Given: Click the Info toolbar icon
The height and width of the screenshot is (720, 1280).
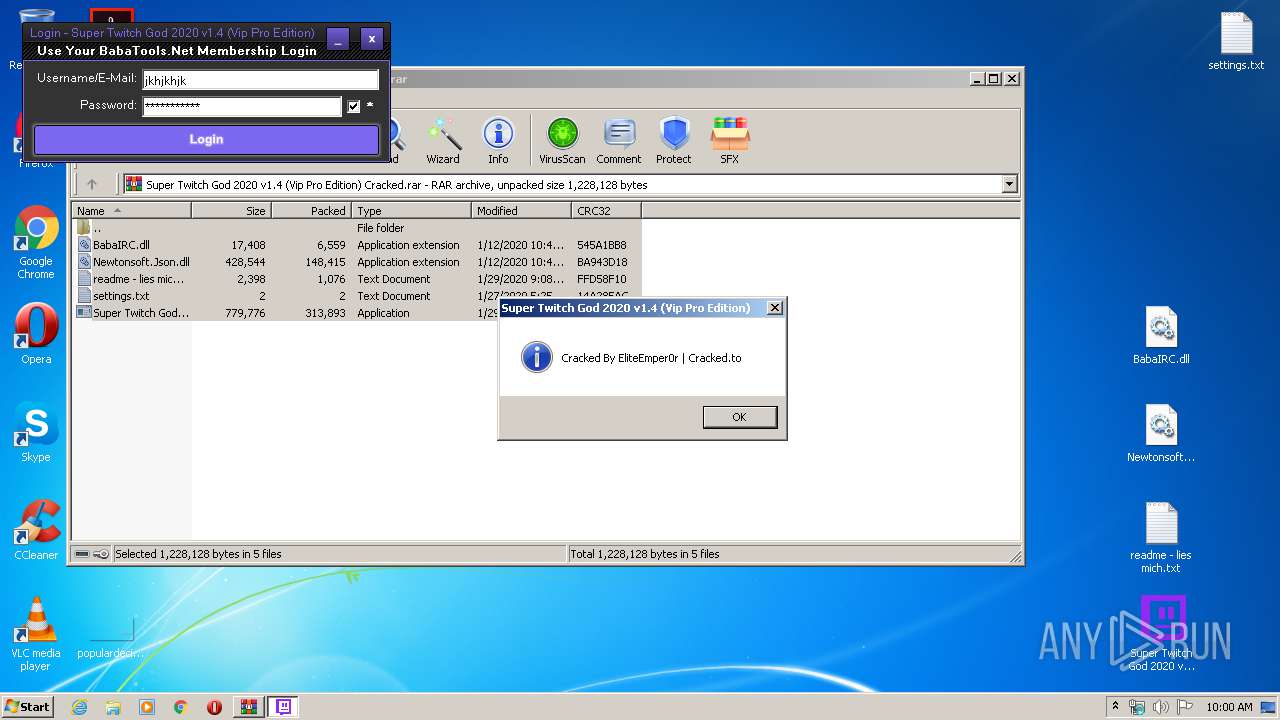Looking at the screenshot, I should 498,141.
